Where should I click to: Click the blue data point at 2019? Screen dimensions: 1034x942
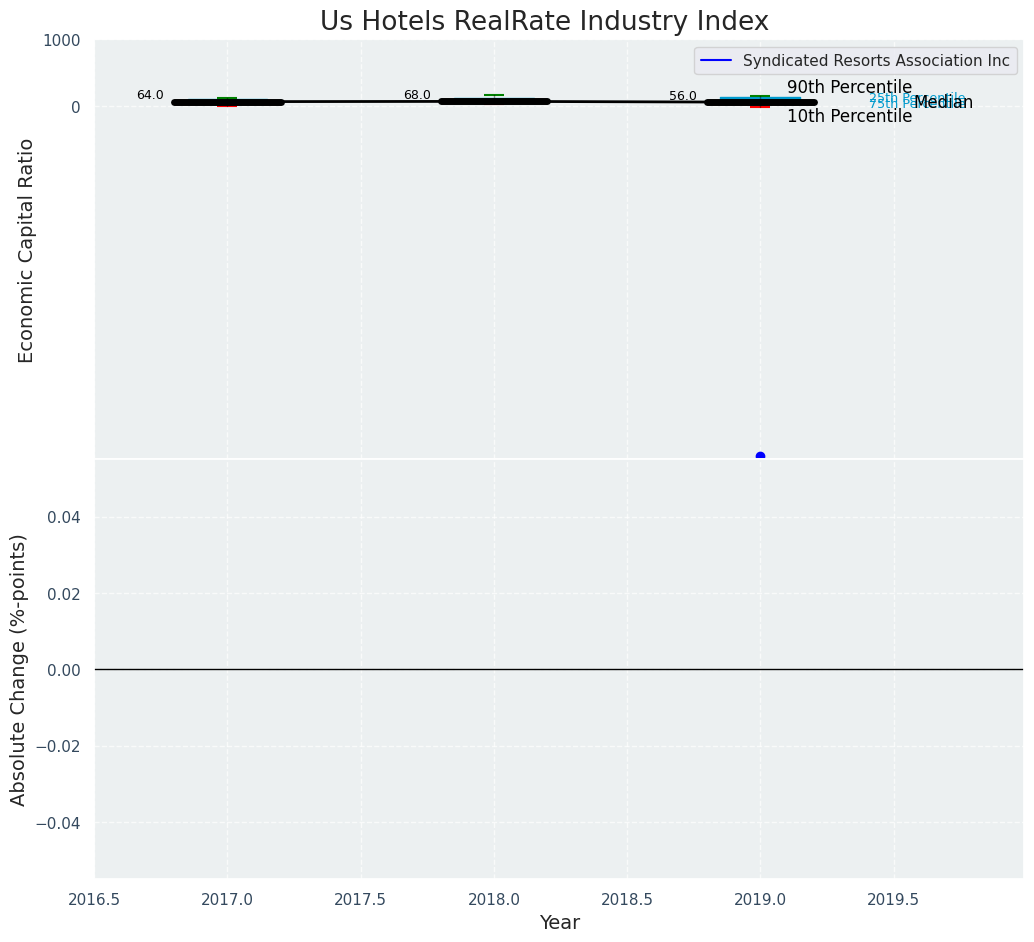760,456
